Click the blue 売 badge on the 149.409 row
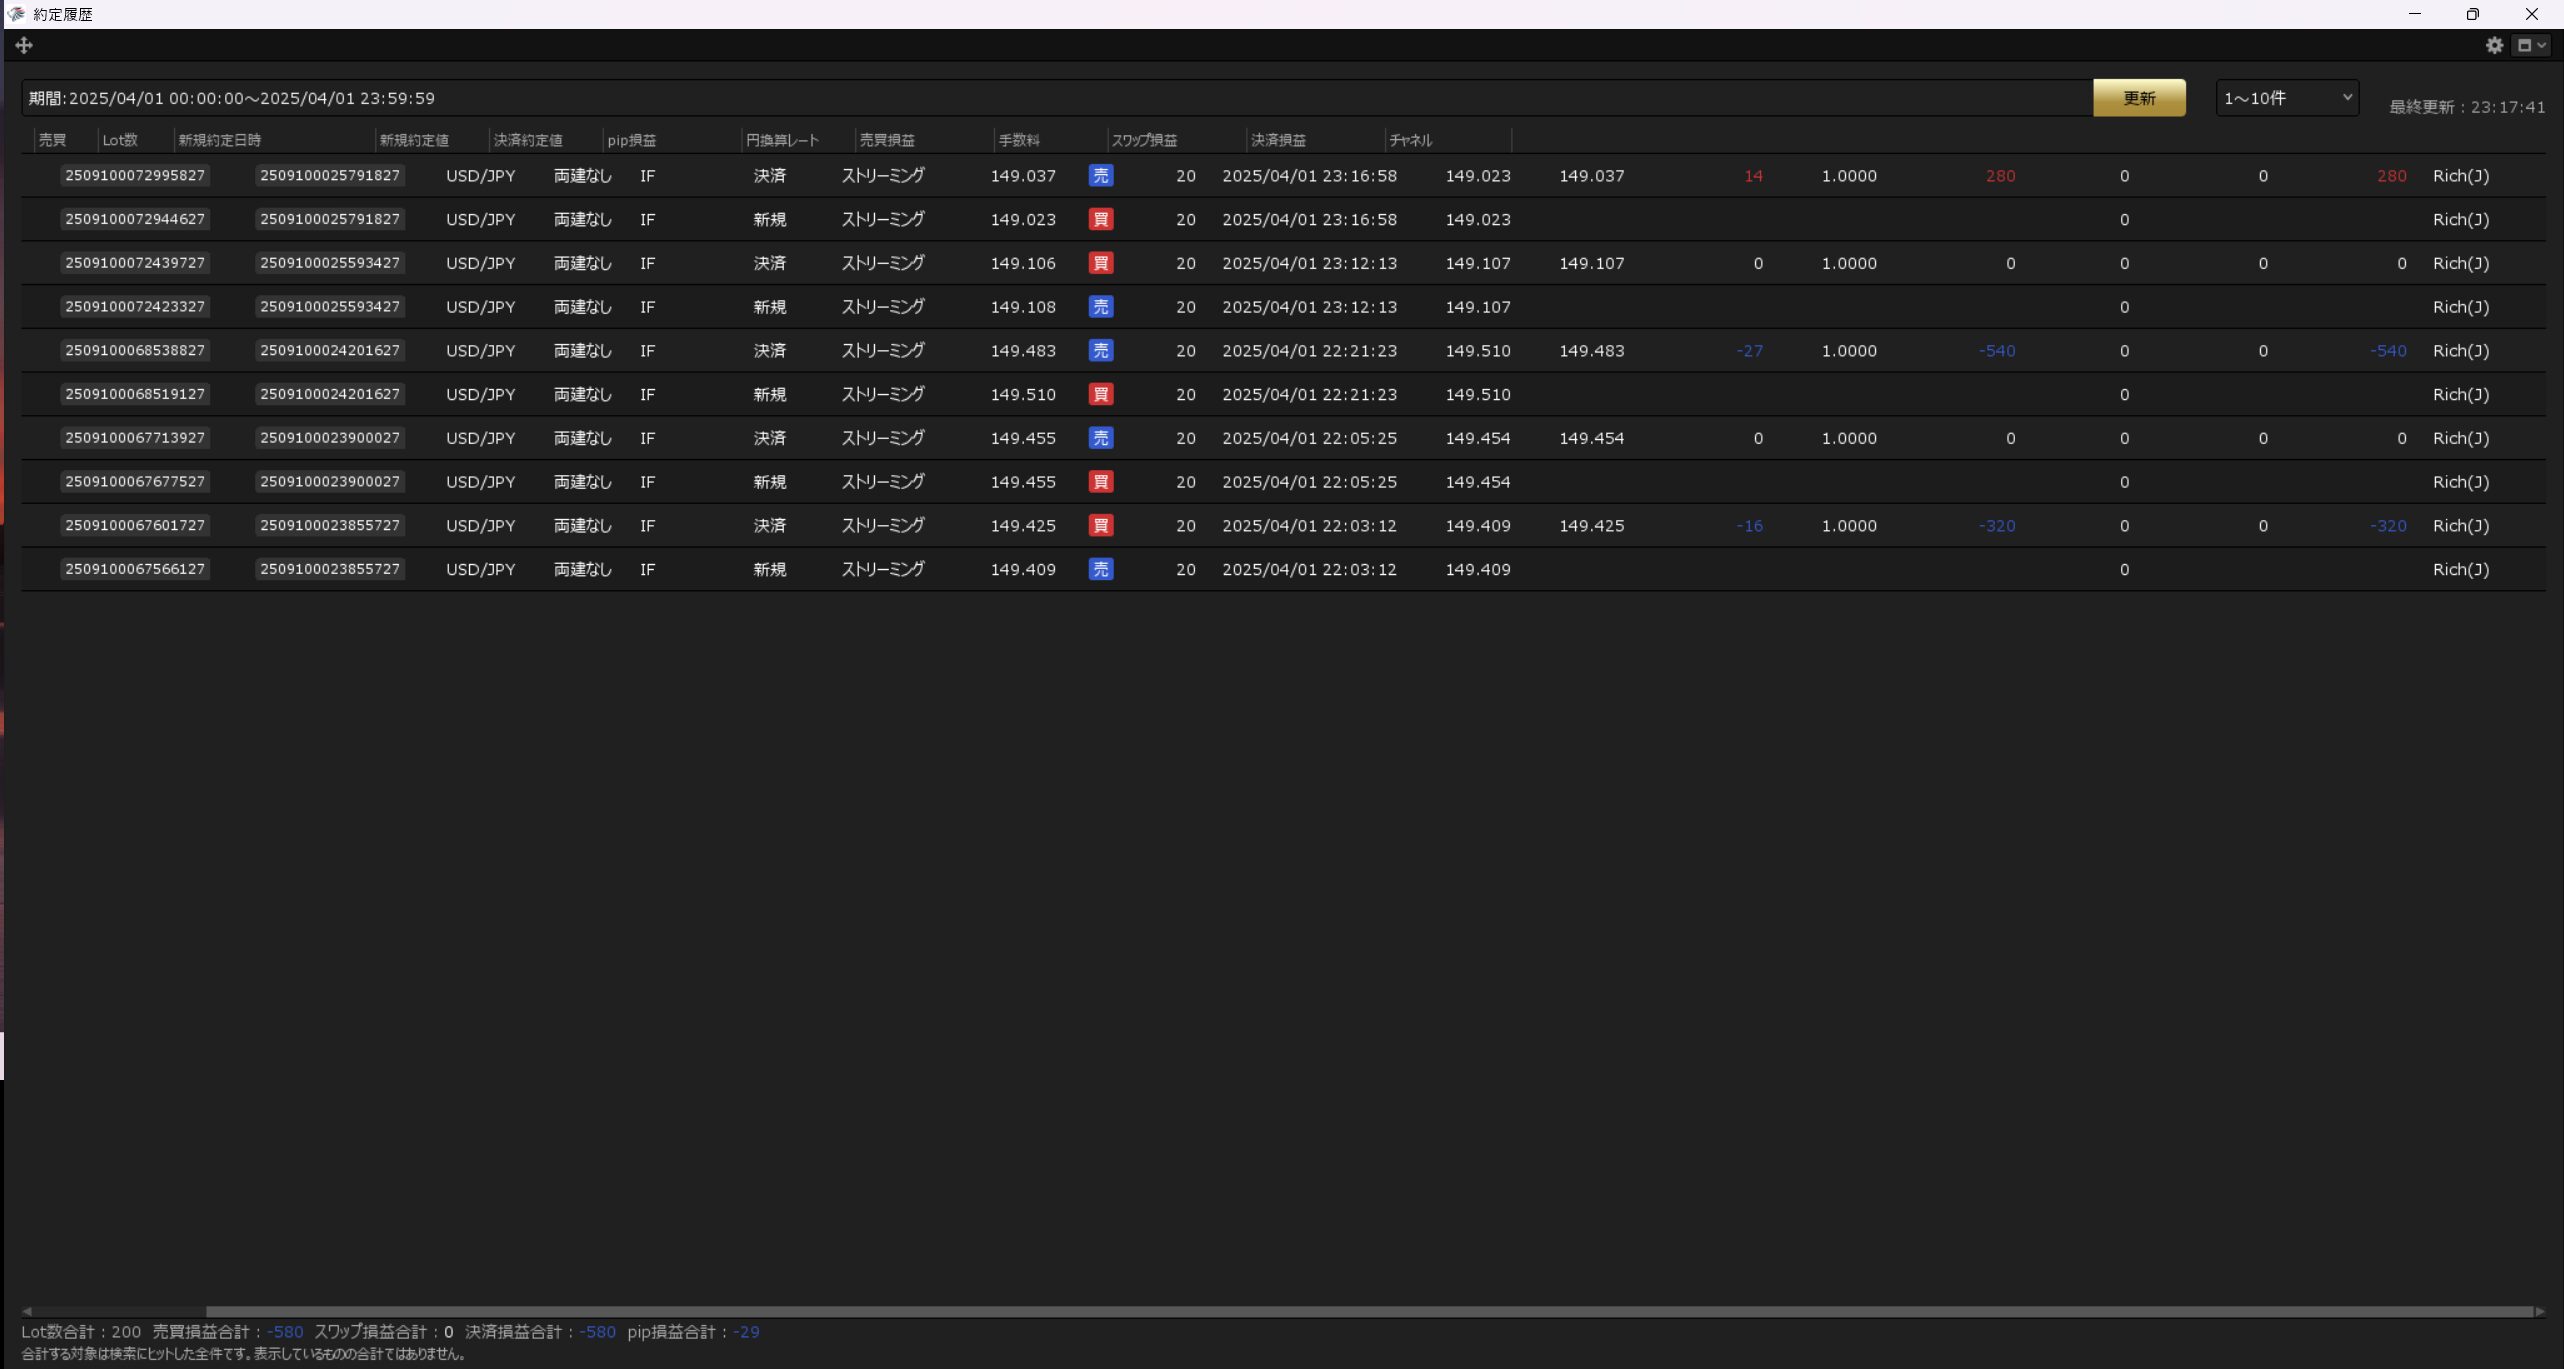The image size is (2564, 1369). click(1100, 569)
